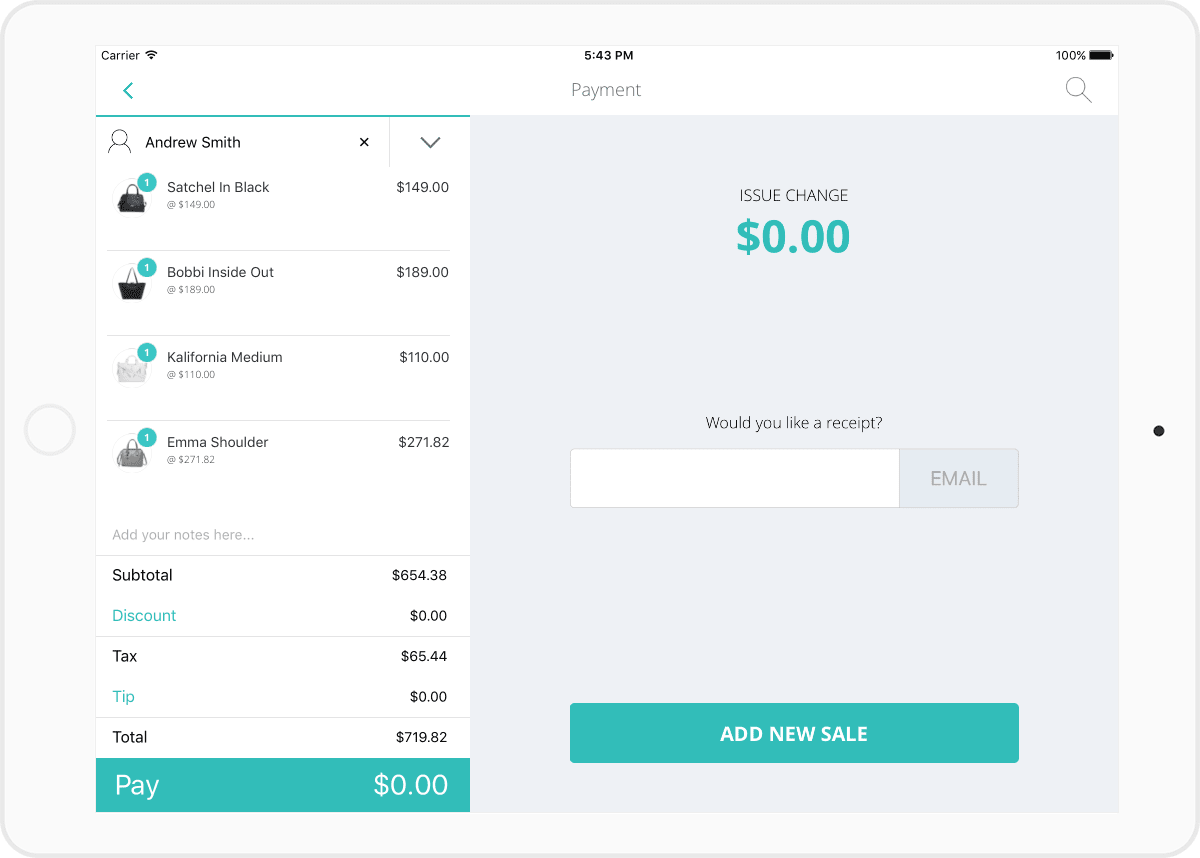
Task: Click the Pay bar showing $0.00
Action: coord(282,785)
